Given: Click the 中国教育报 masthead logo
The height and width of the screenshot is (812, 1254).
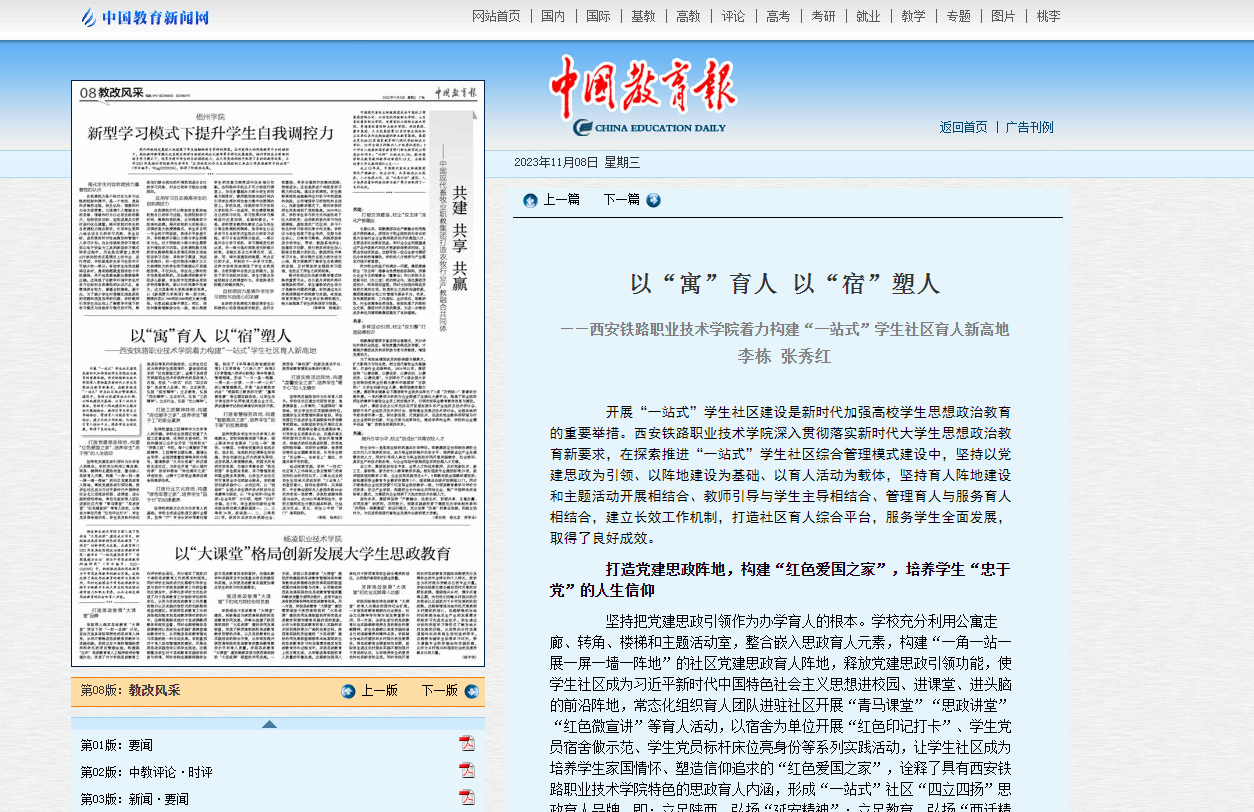Looking at the screenshot, I should click(645, 95).
